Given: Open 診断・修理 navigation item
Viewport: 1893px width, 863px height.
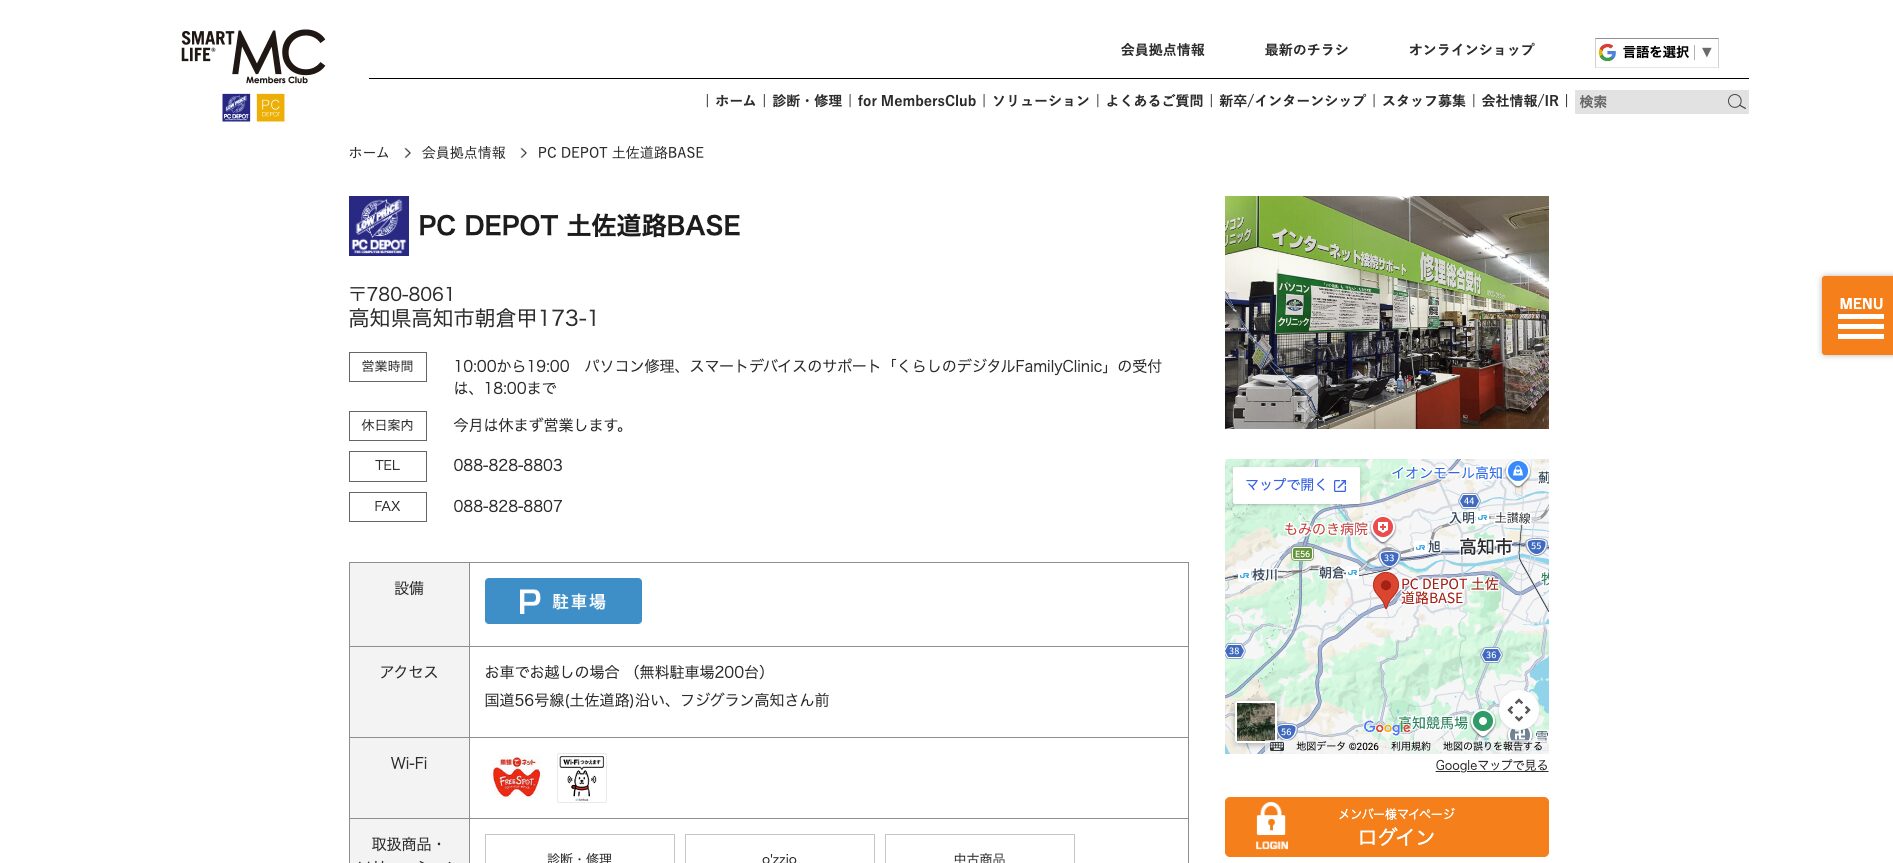Looking at the screenshot, I should (807, 101).
